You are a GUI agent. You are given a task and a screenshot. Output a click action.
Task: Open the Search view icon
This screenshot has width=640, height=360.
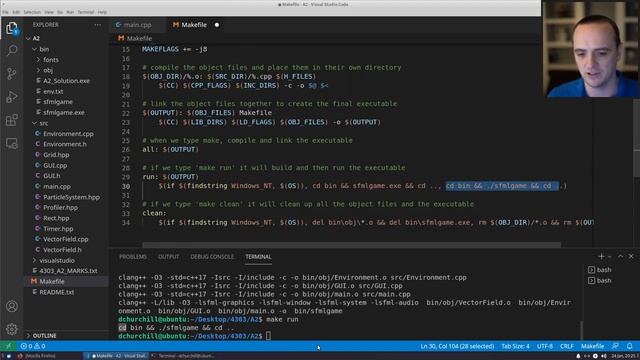[12, 51]
